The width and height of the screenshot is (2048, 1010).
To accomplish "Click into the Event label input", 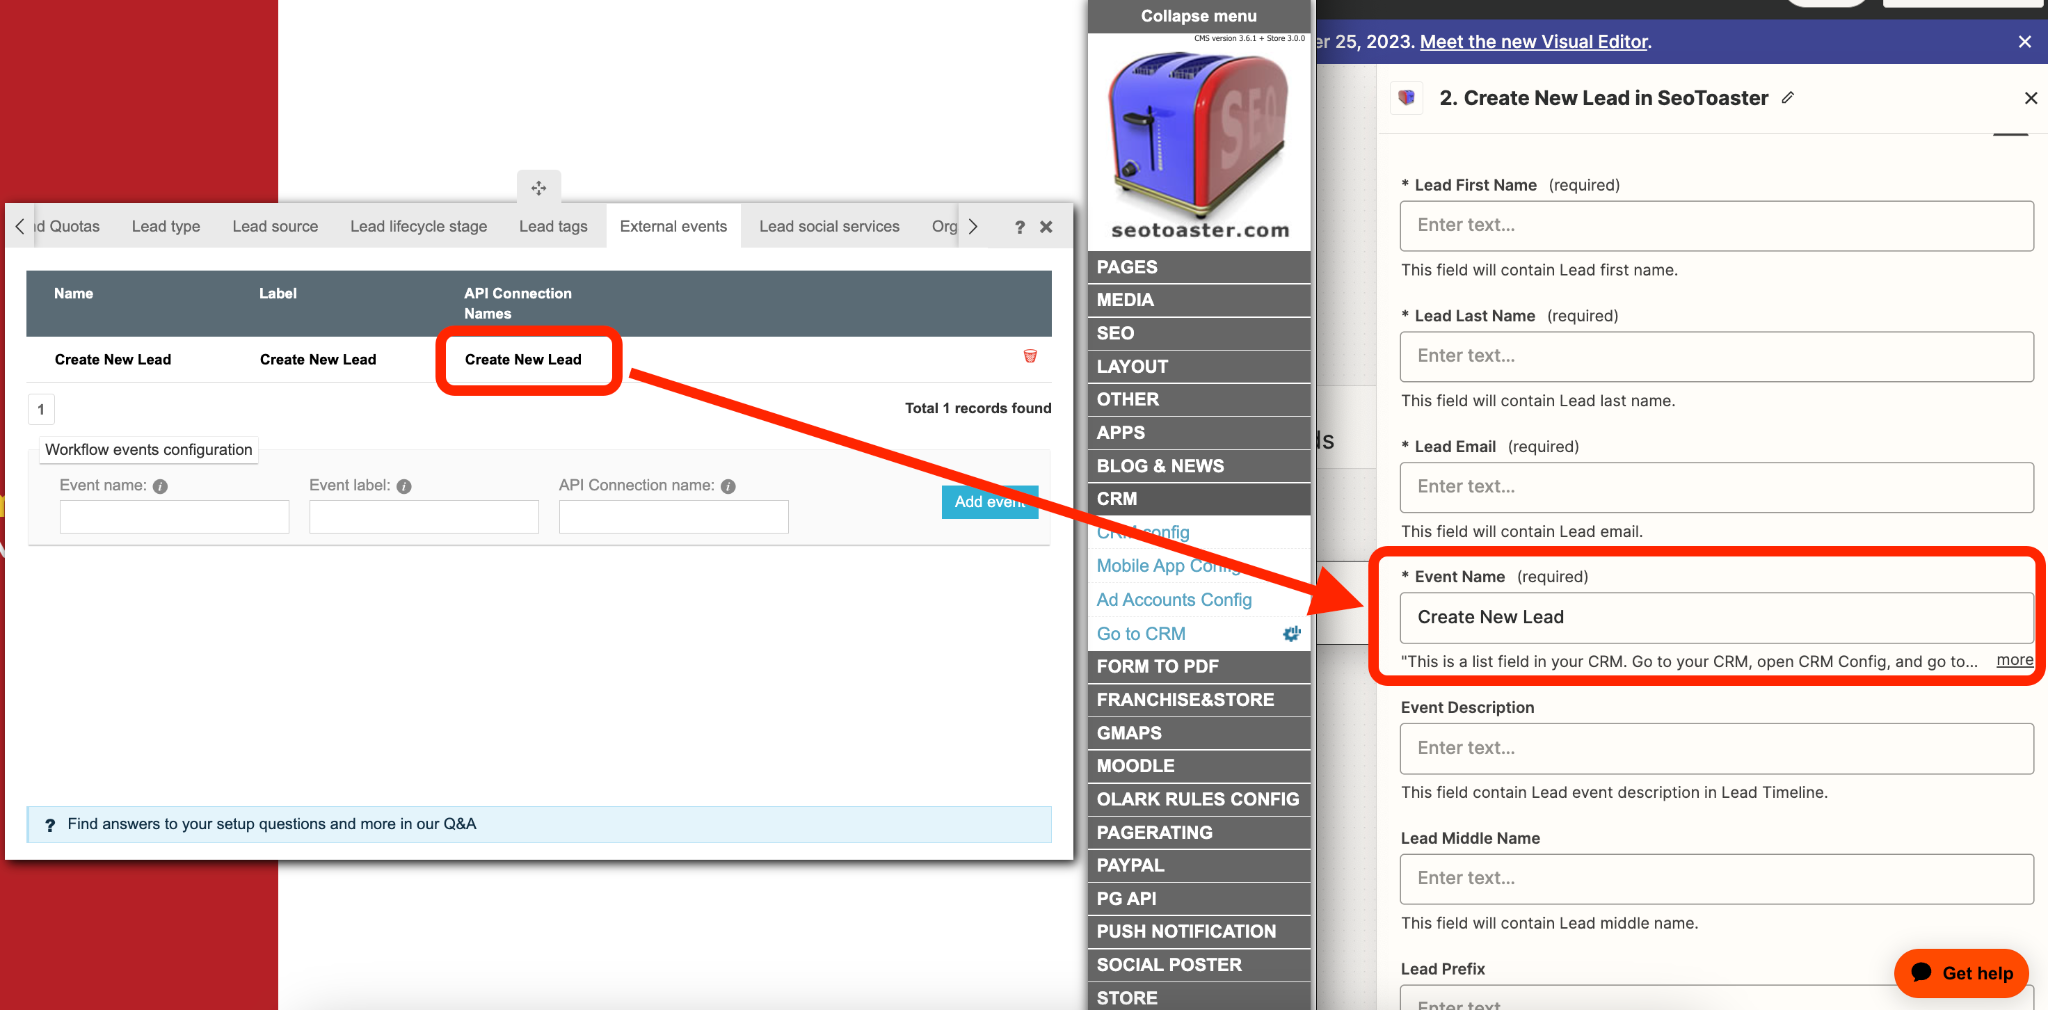I will pos(424,517).
